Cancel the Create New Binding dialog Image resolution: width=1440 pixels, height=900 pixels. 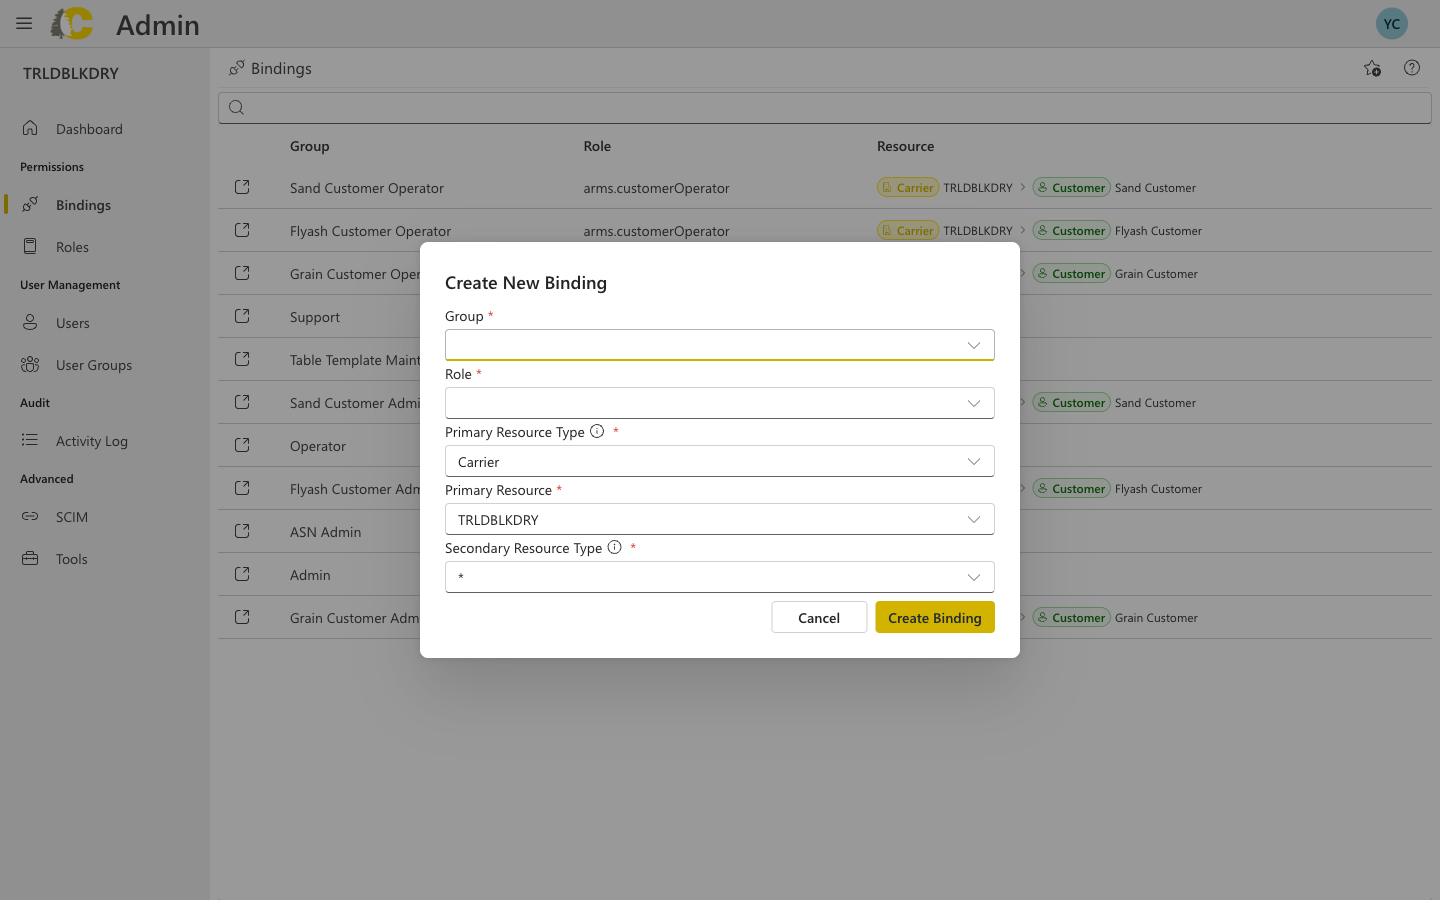coord(818,617)
